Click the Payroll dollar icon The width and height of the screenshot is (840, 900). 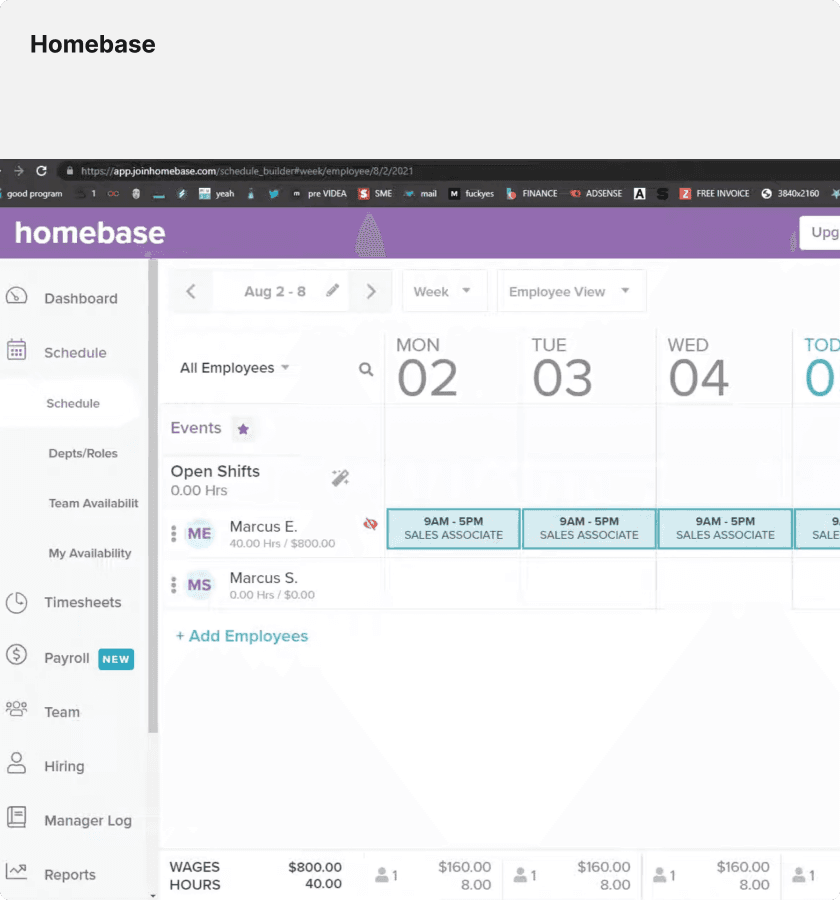coord(17,655)
